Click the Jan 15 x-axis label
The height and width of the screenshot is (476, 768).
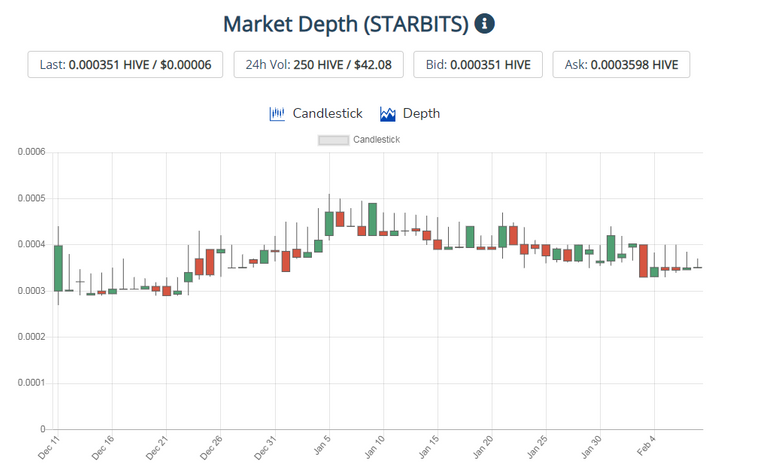429,447
